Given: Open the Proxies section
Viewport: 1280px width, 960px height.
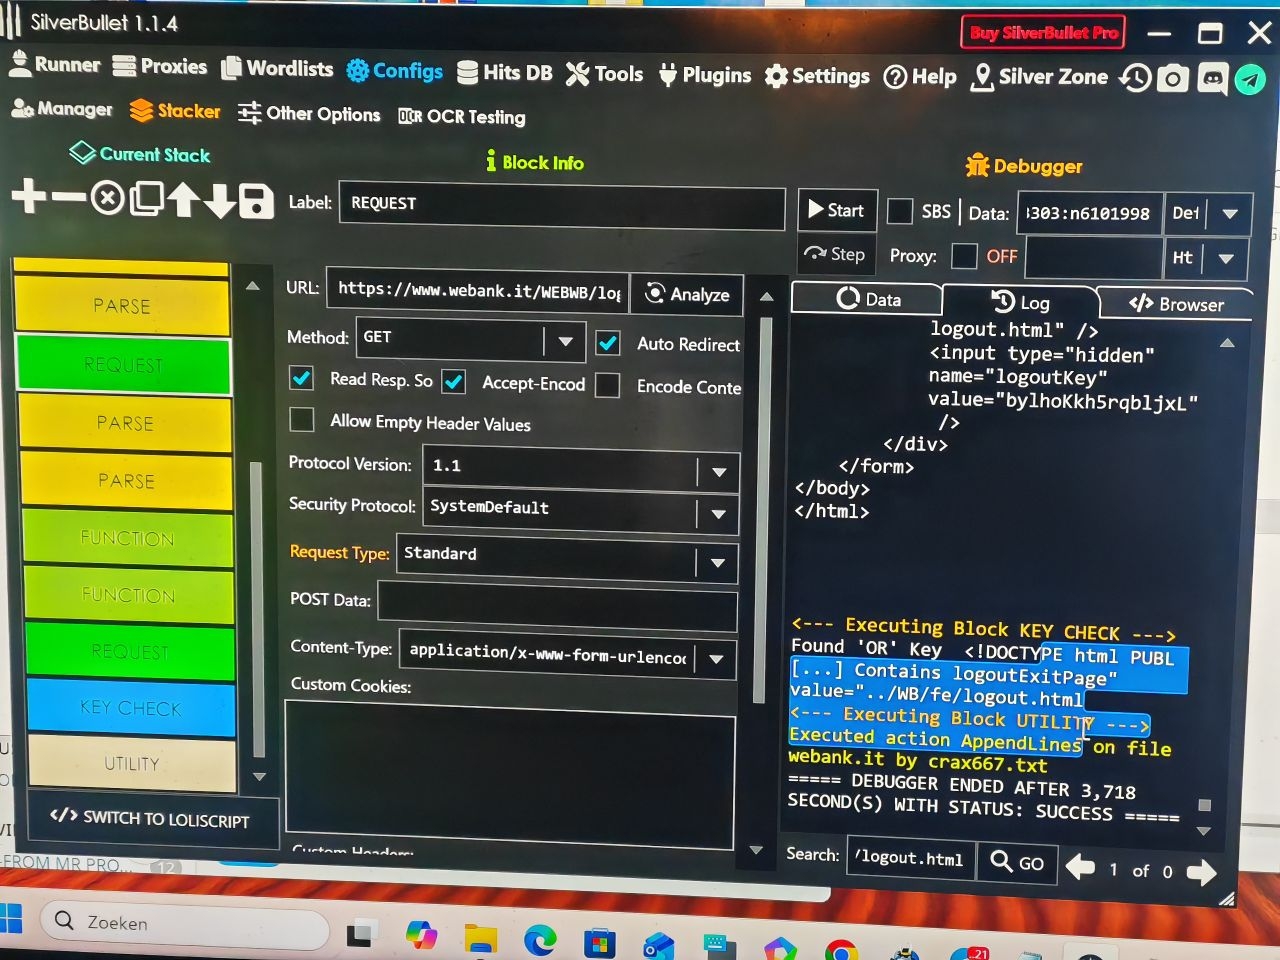Looking at the screenshot, I should click(160, 67).
